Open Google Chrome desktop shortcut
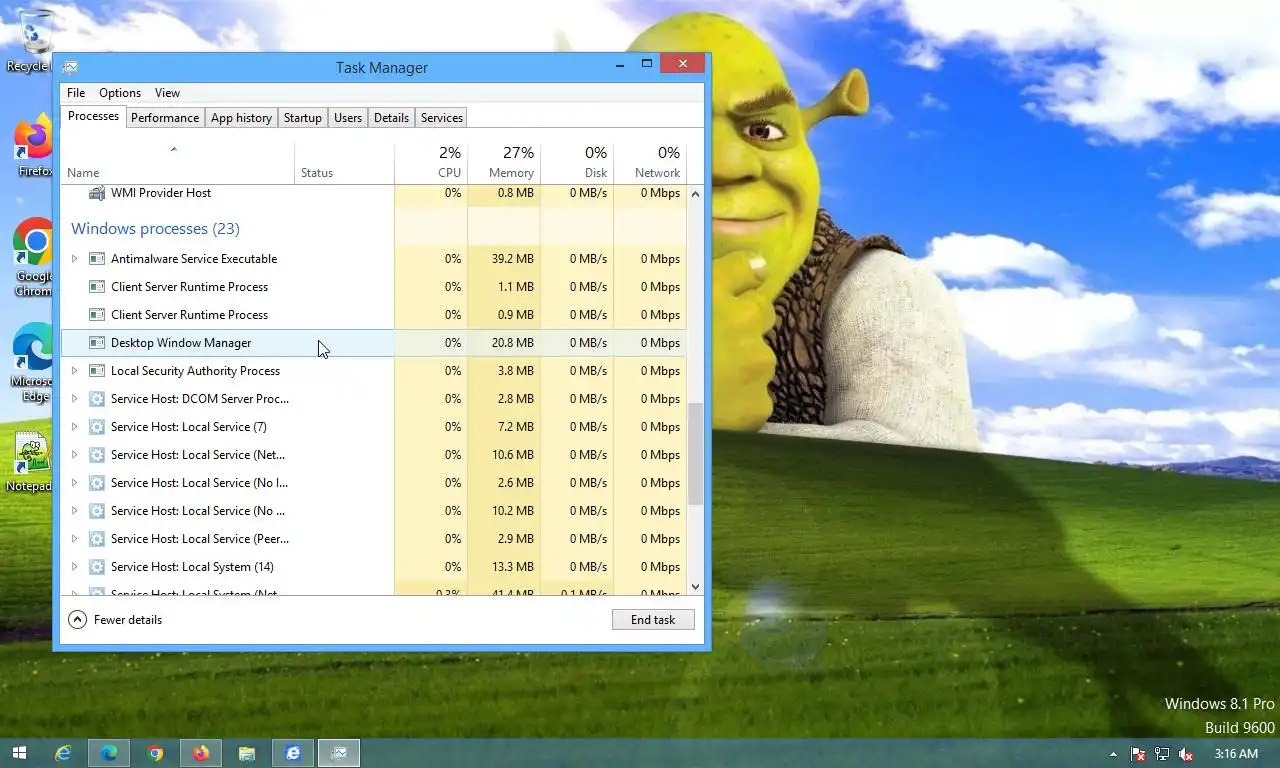Image resolution: width=1280 pixels, height=768 pixels. [32, 256]
